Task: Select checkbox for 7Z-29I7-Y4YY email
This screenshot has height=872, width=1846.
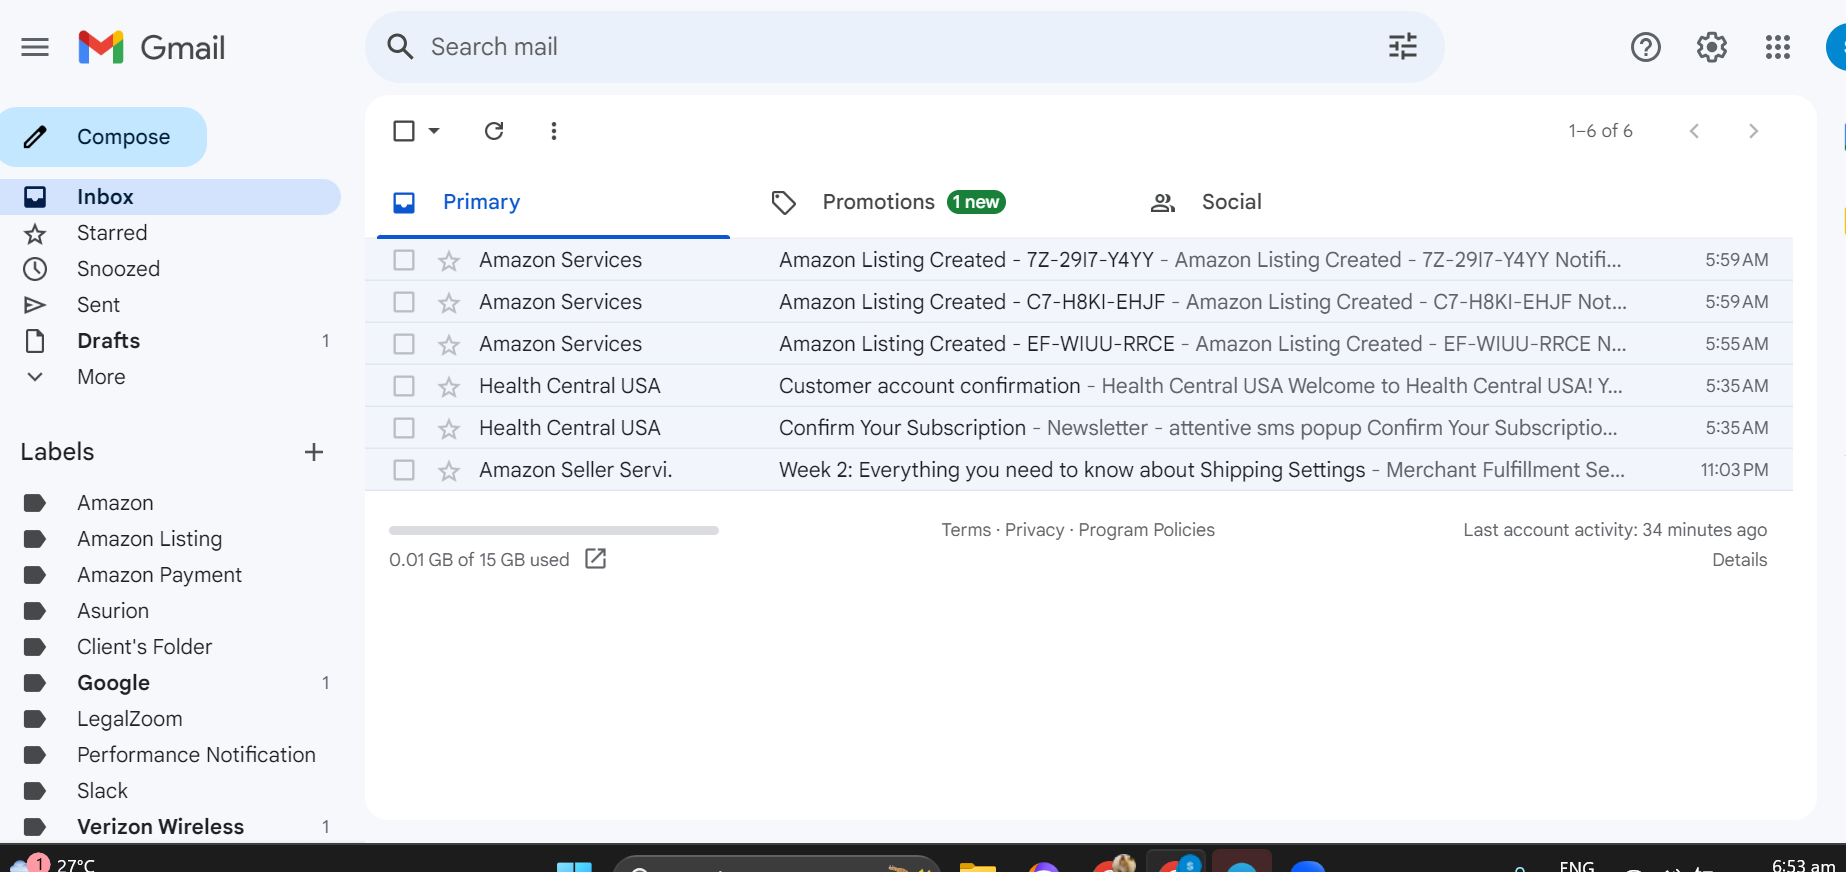Action: pyautogui.click(x=404, y=260)
